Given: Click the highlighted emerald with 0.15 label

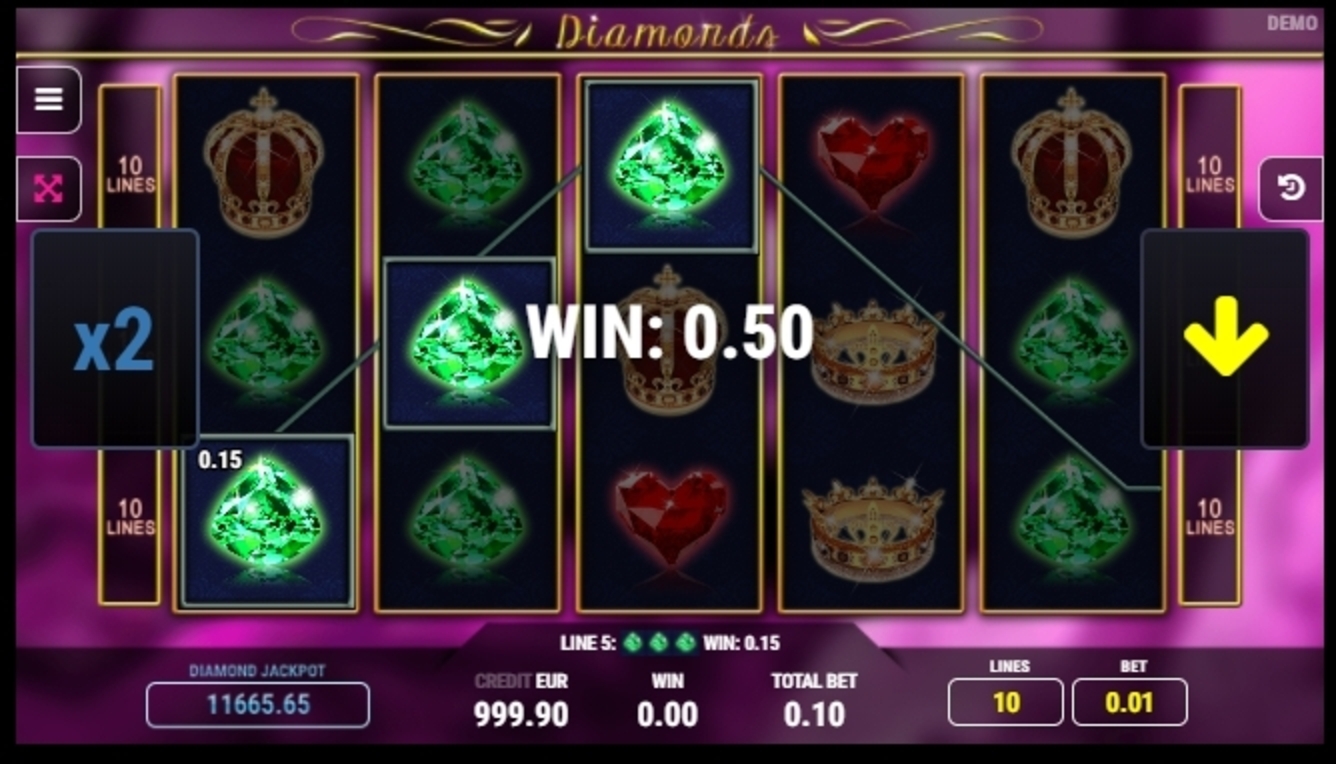Looking at the screenshot, I should [267, 521].
